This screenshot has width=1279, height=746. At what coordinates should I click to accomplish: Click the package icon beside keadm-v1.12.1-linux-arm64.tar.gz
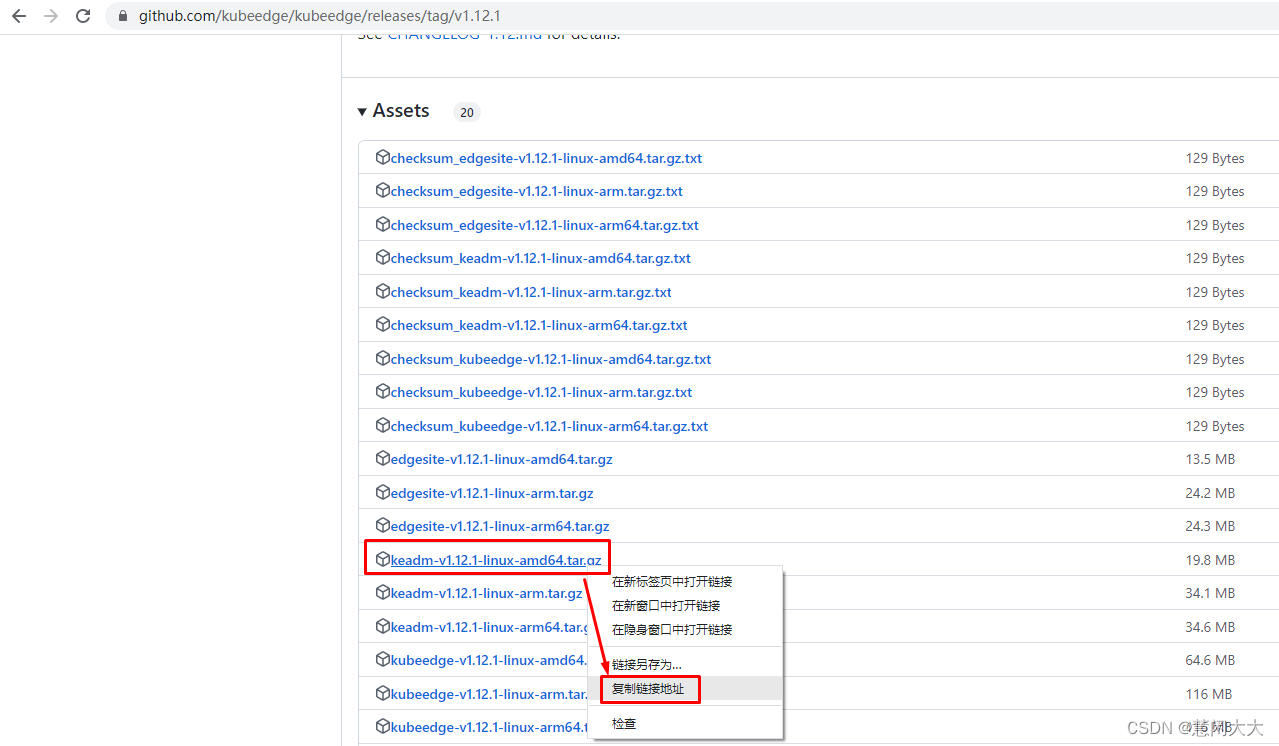point(382,627)
